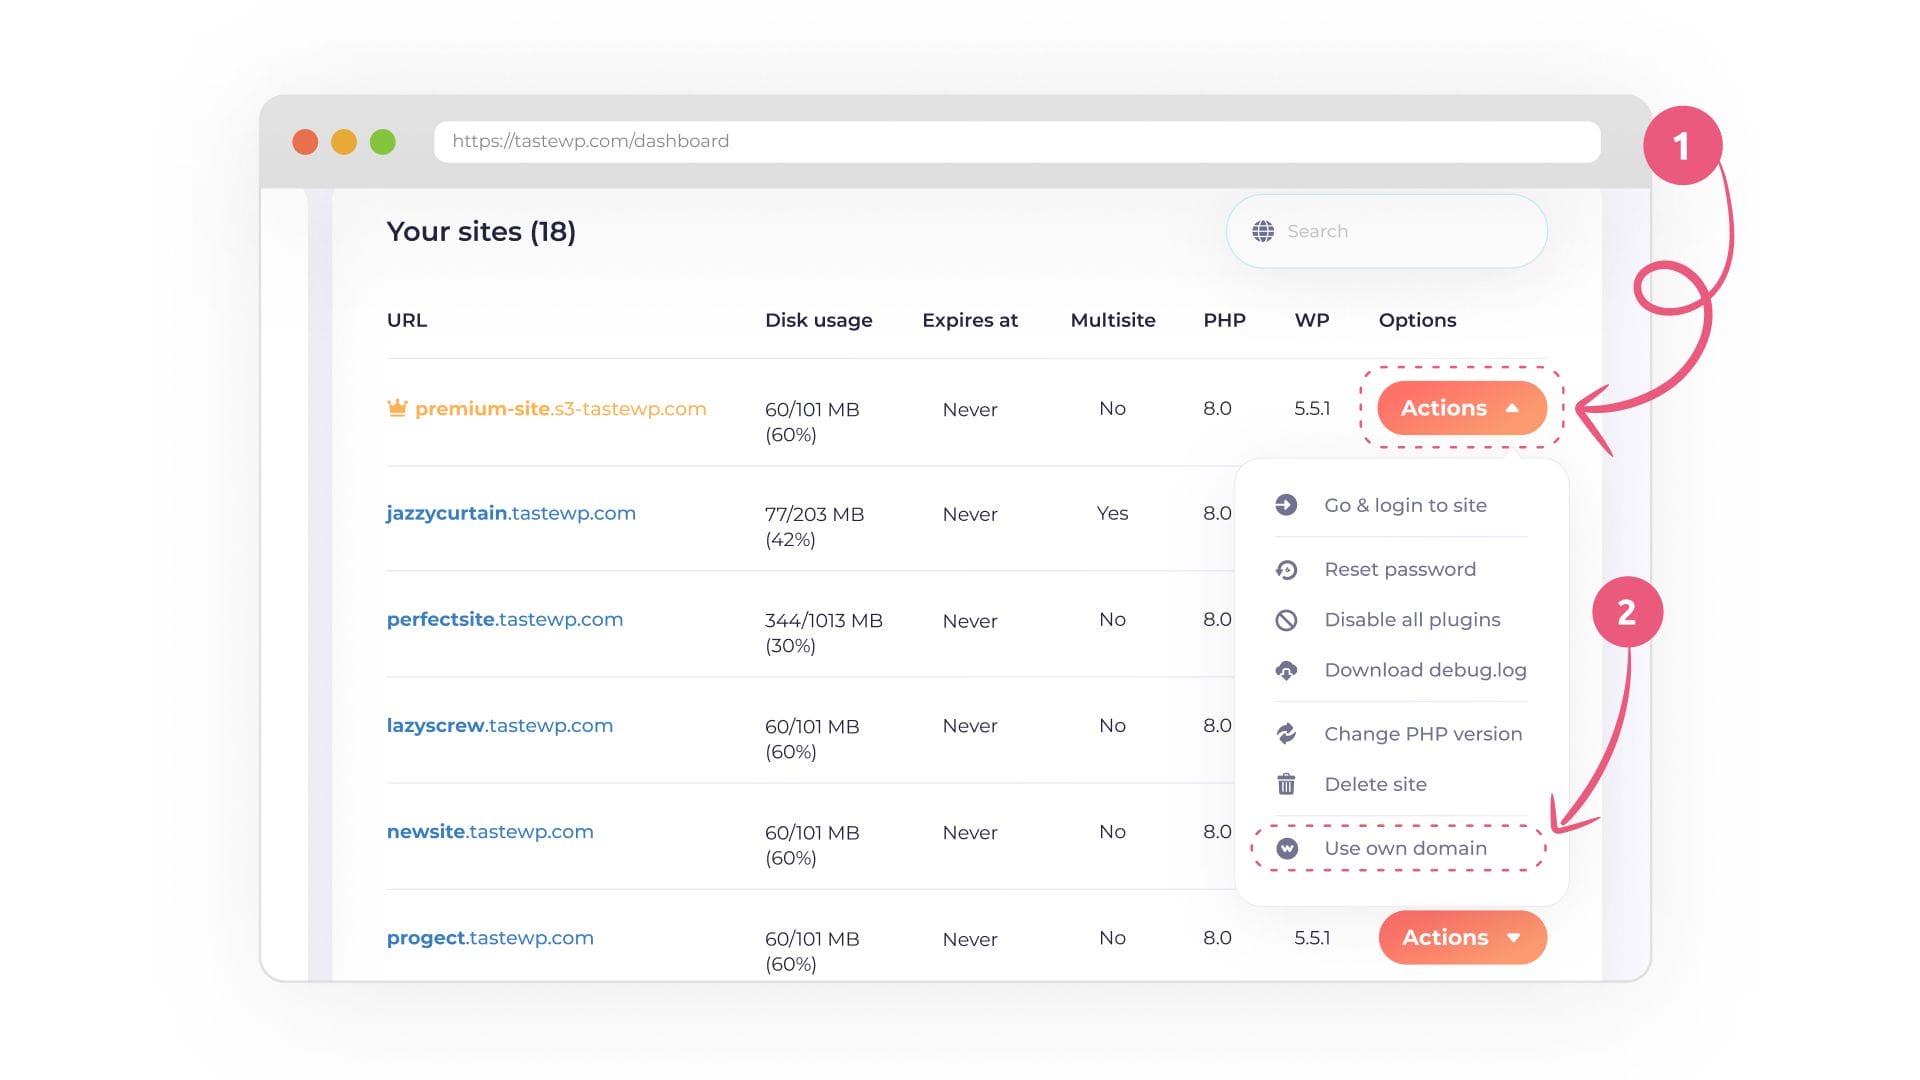Click the Use own domain globe icon

pyautogui.click(x=1287, y=848)
